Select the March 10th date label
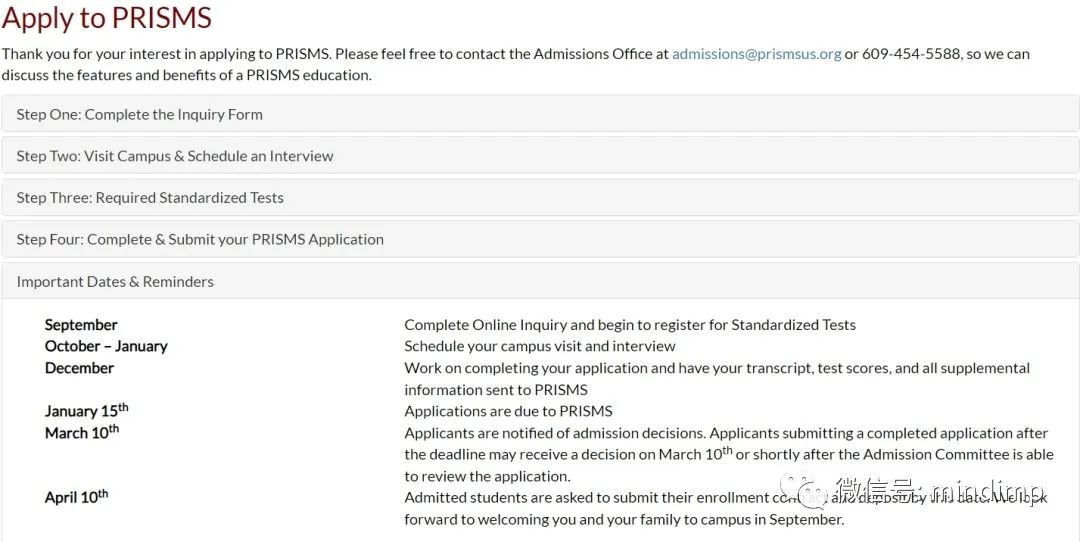Viewport: 1080px width, 542px height. tap(82, 432)
